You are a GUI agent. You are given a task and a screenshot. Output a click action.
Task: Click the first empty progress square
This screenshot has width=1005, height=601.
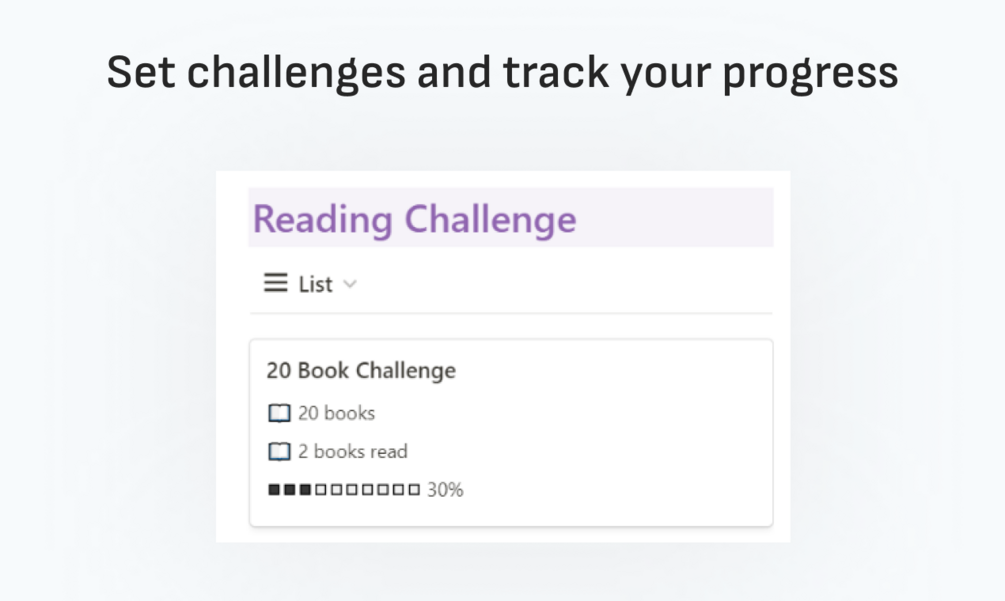coord(321,490)
